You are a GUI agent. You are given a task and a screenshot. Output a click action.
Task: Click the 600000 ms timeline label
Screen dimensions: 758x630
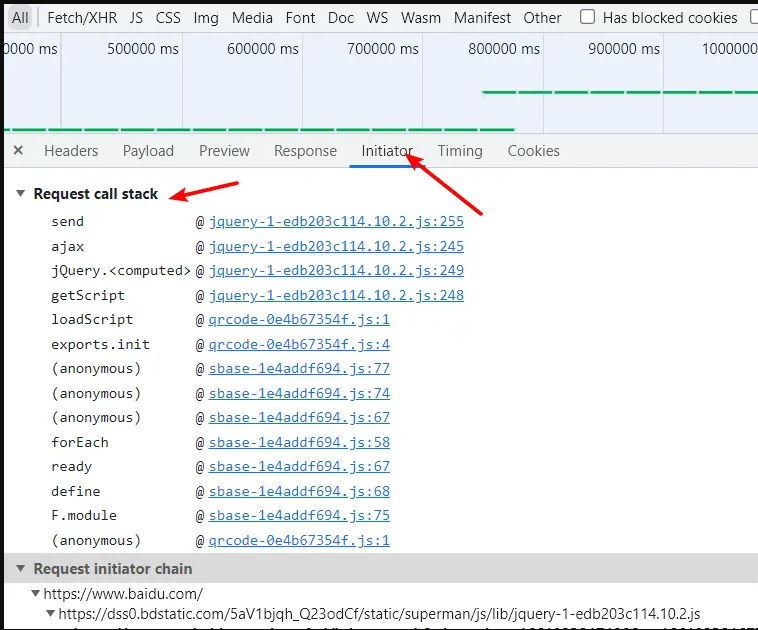coord(262,49)
